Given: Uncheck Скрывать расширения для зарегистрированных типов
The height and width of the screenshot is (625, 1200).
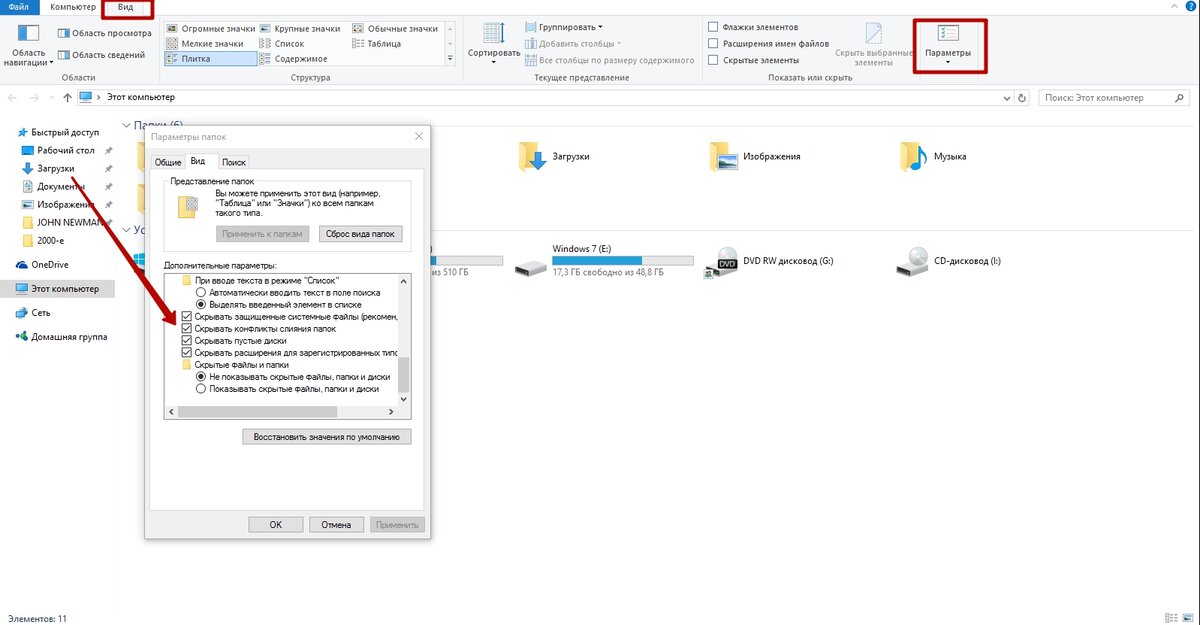Looking at the screenshot, I should coord(187,353).
